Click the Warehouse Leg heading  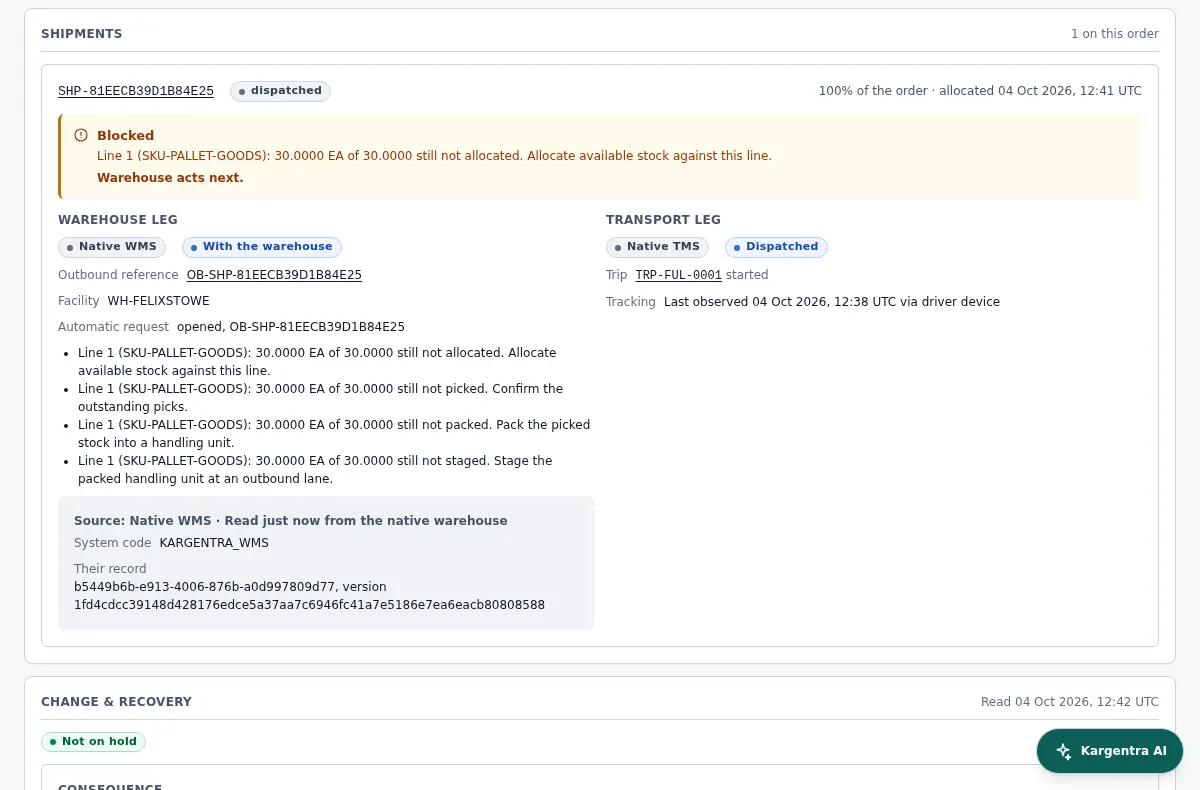pos(118,220)
